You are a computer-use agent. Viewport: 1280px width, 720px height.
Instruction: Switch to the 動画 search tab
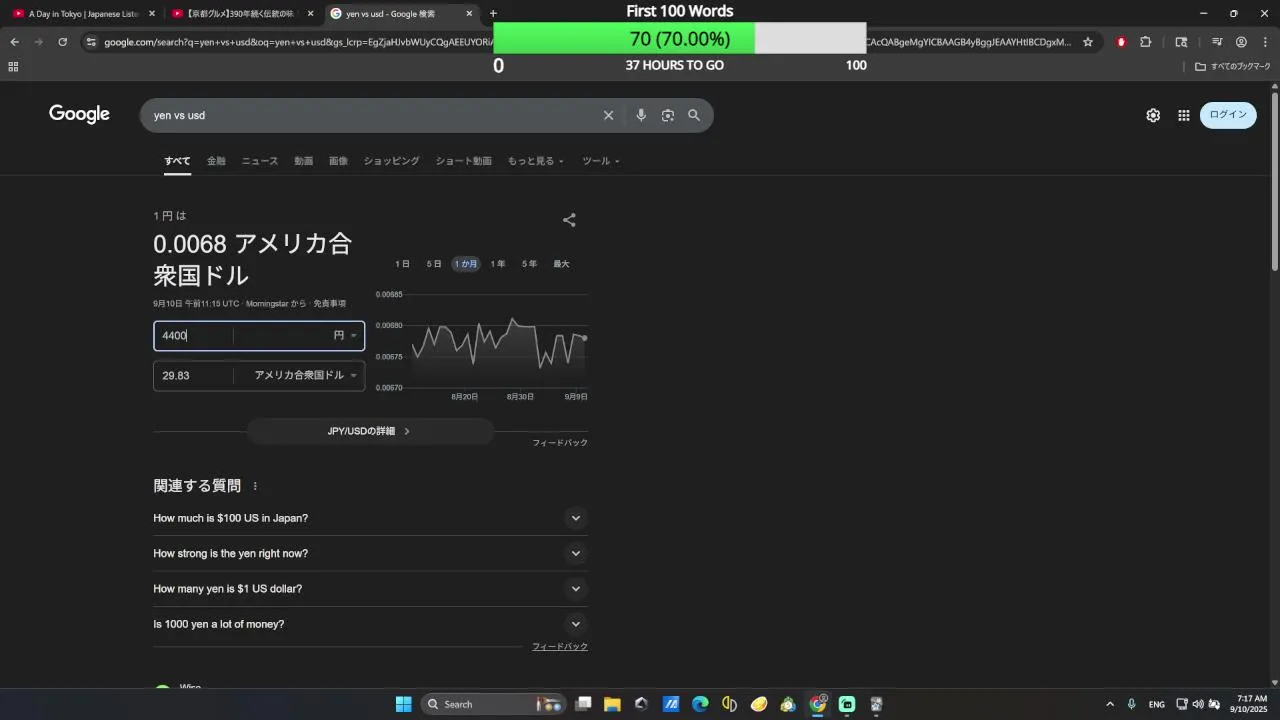(303, 161)
